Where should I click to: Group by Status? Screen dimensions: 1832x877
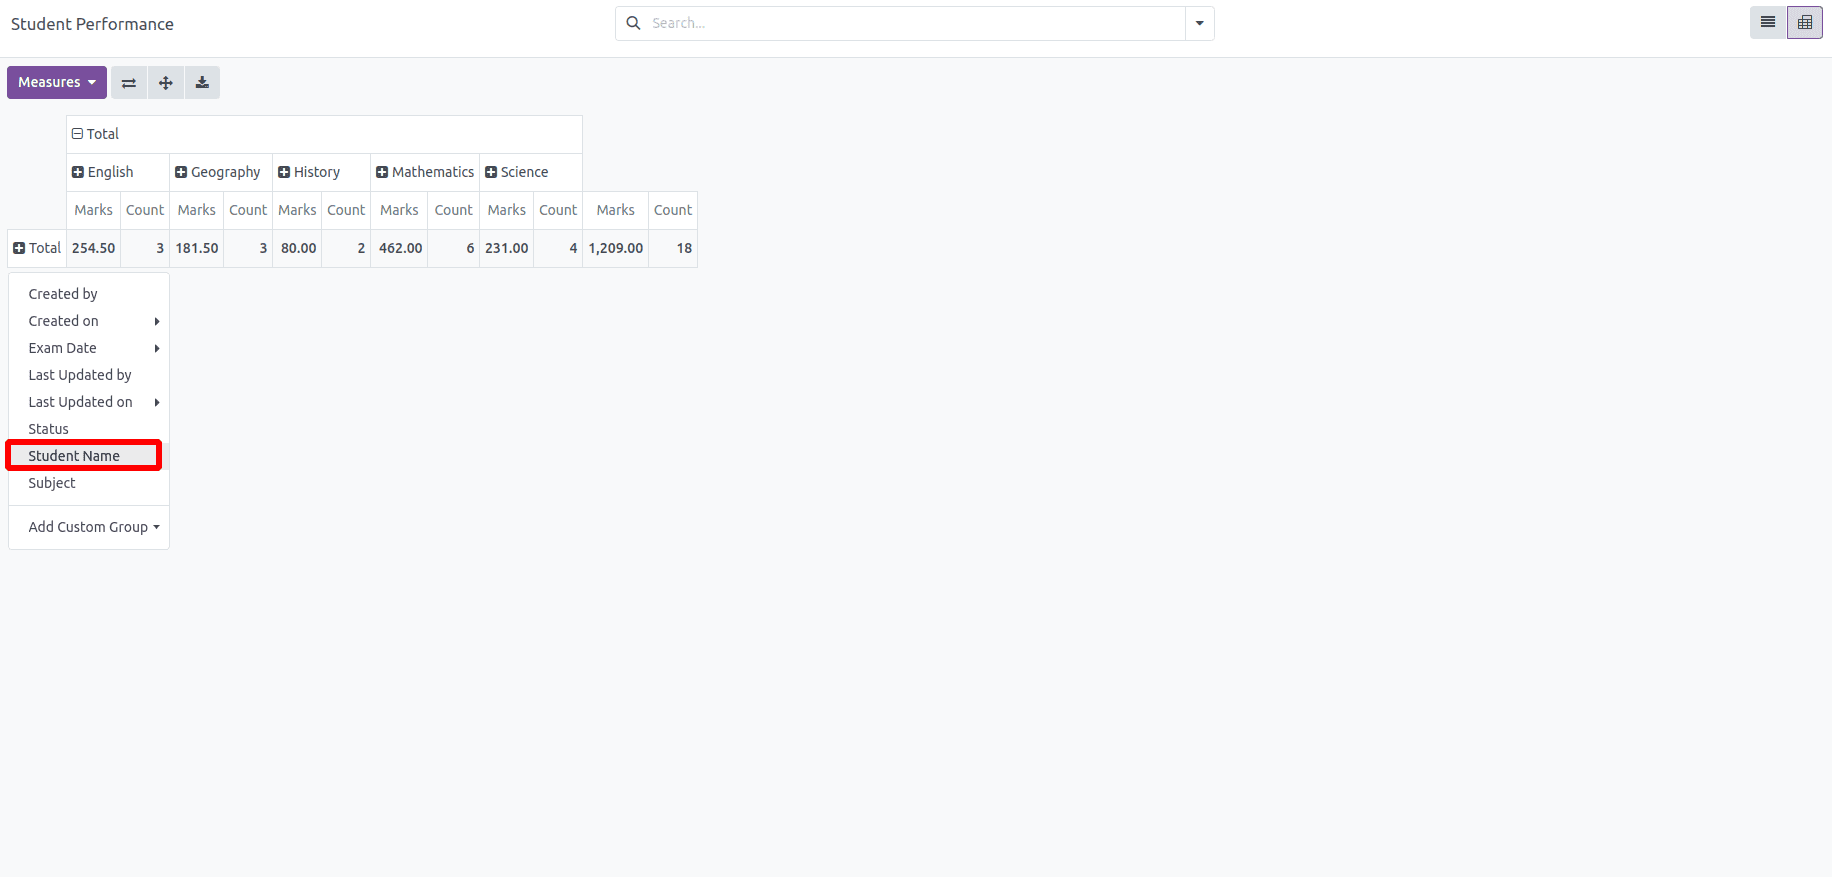89,429
